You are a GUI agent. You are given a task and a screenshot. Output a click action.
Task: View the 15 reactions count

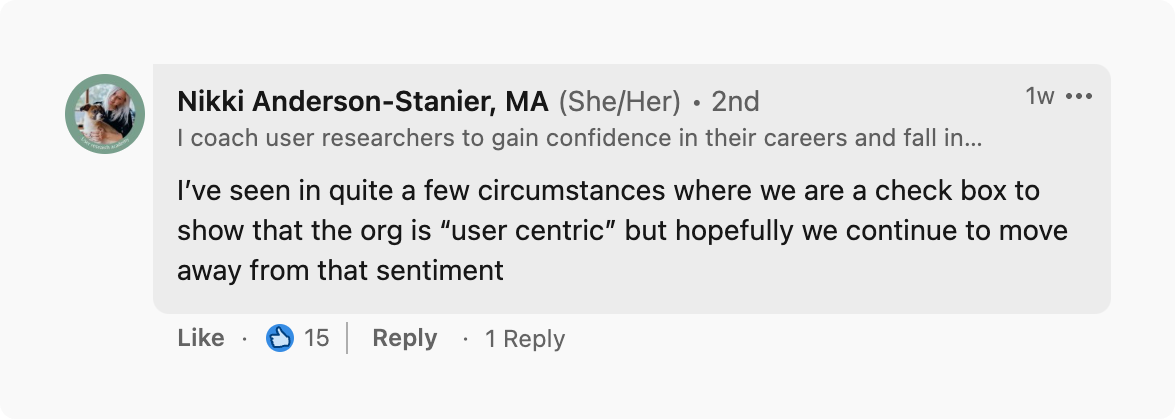coord(316,338)
